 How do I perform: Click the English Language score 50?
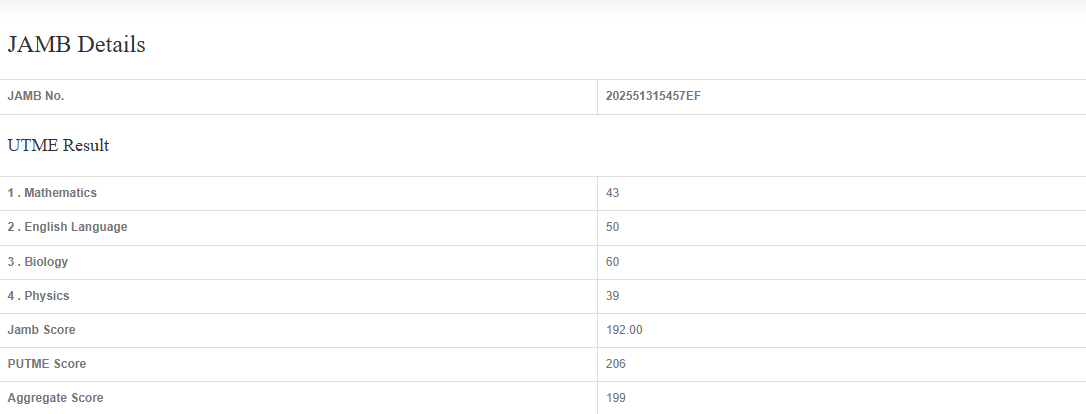point(613,227)
